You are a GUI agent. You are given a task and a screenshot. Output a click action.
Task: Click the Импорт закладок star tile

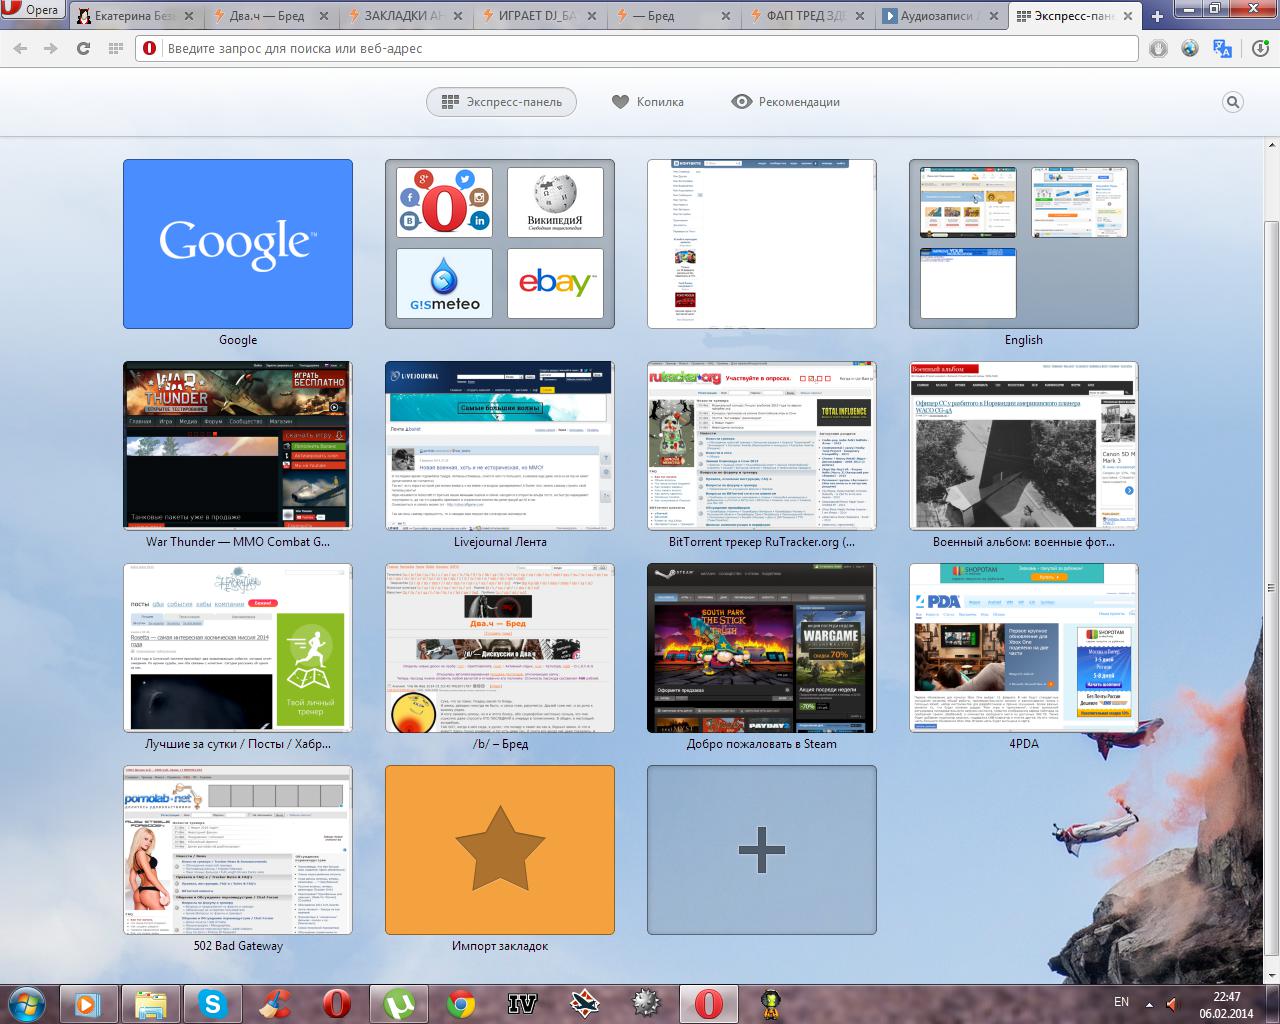pos(500,850)
